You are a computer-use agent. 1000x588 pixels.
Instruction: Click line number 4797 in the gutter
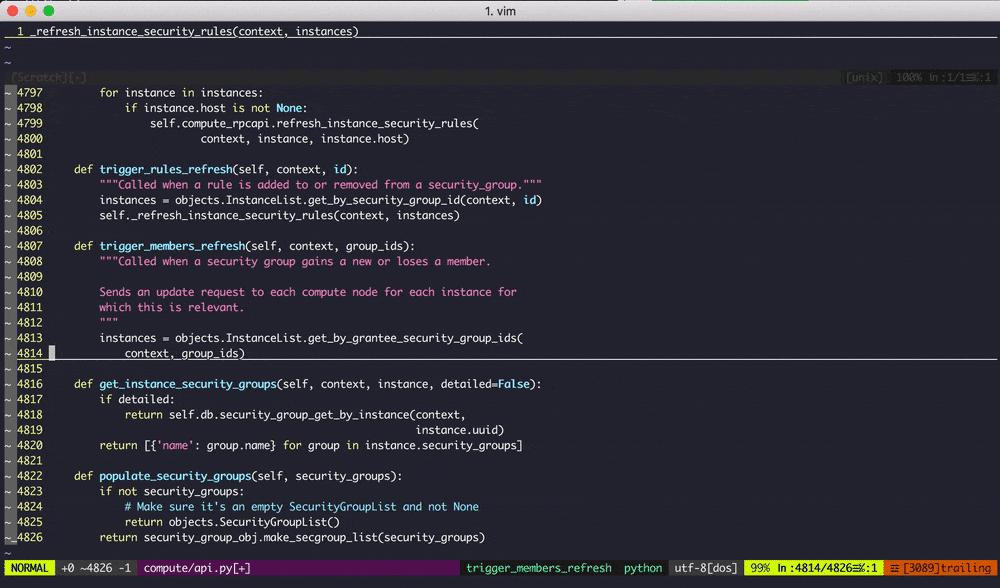[x=30, y=92]
